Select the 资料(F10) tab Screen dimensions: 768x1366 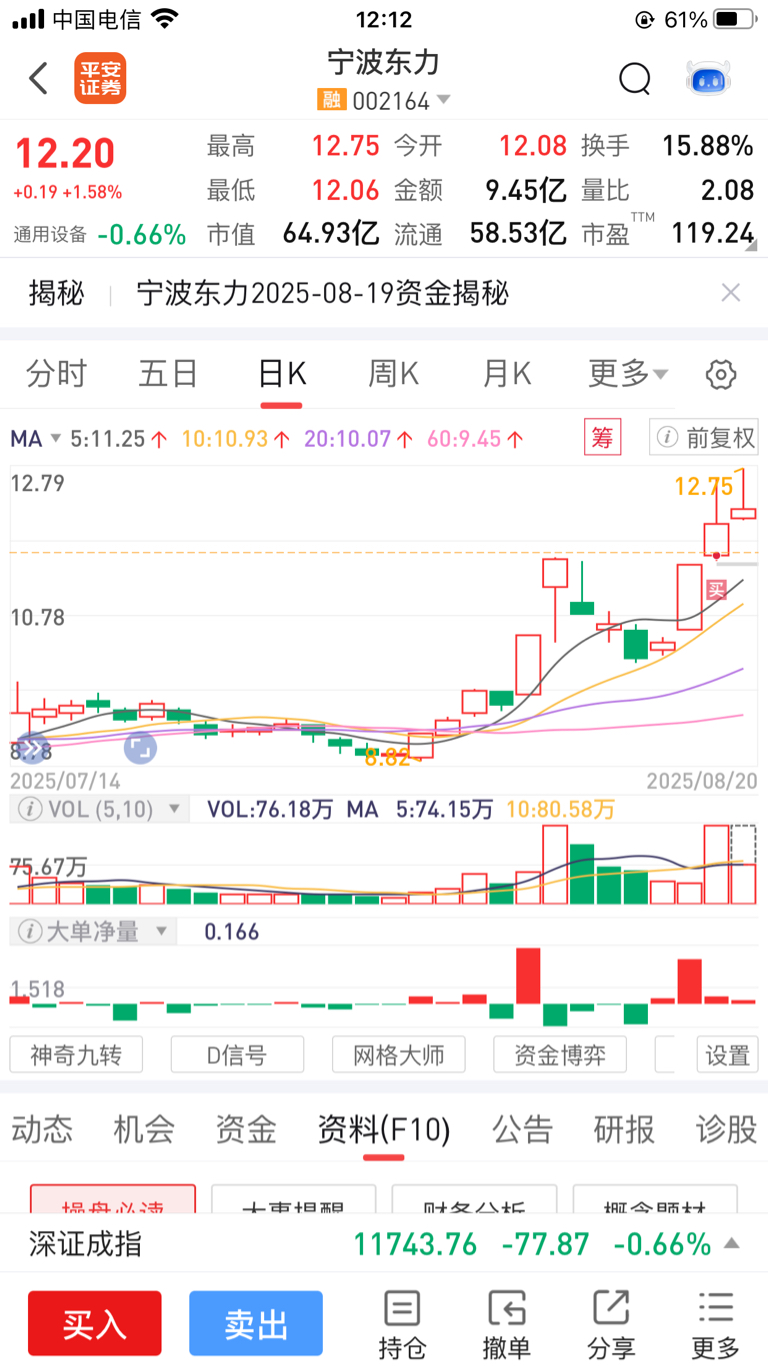pos(384,1130)
